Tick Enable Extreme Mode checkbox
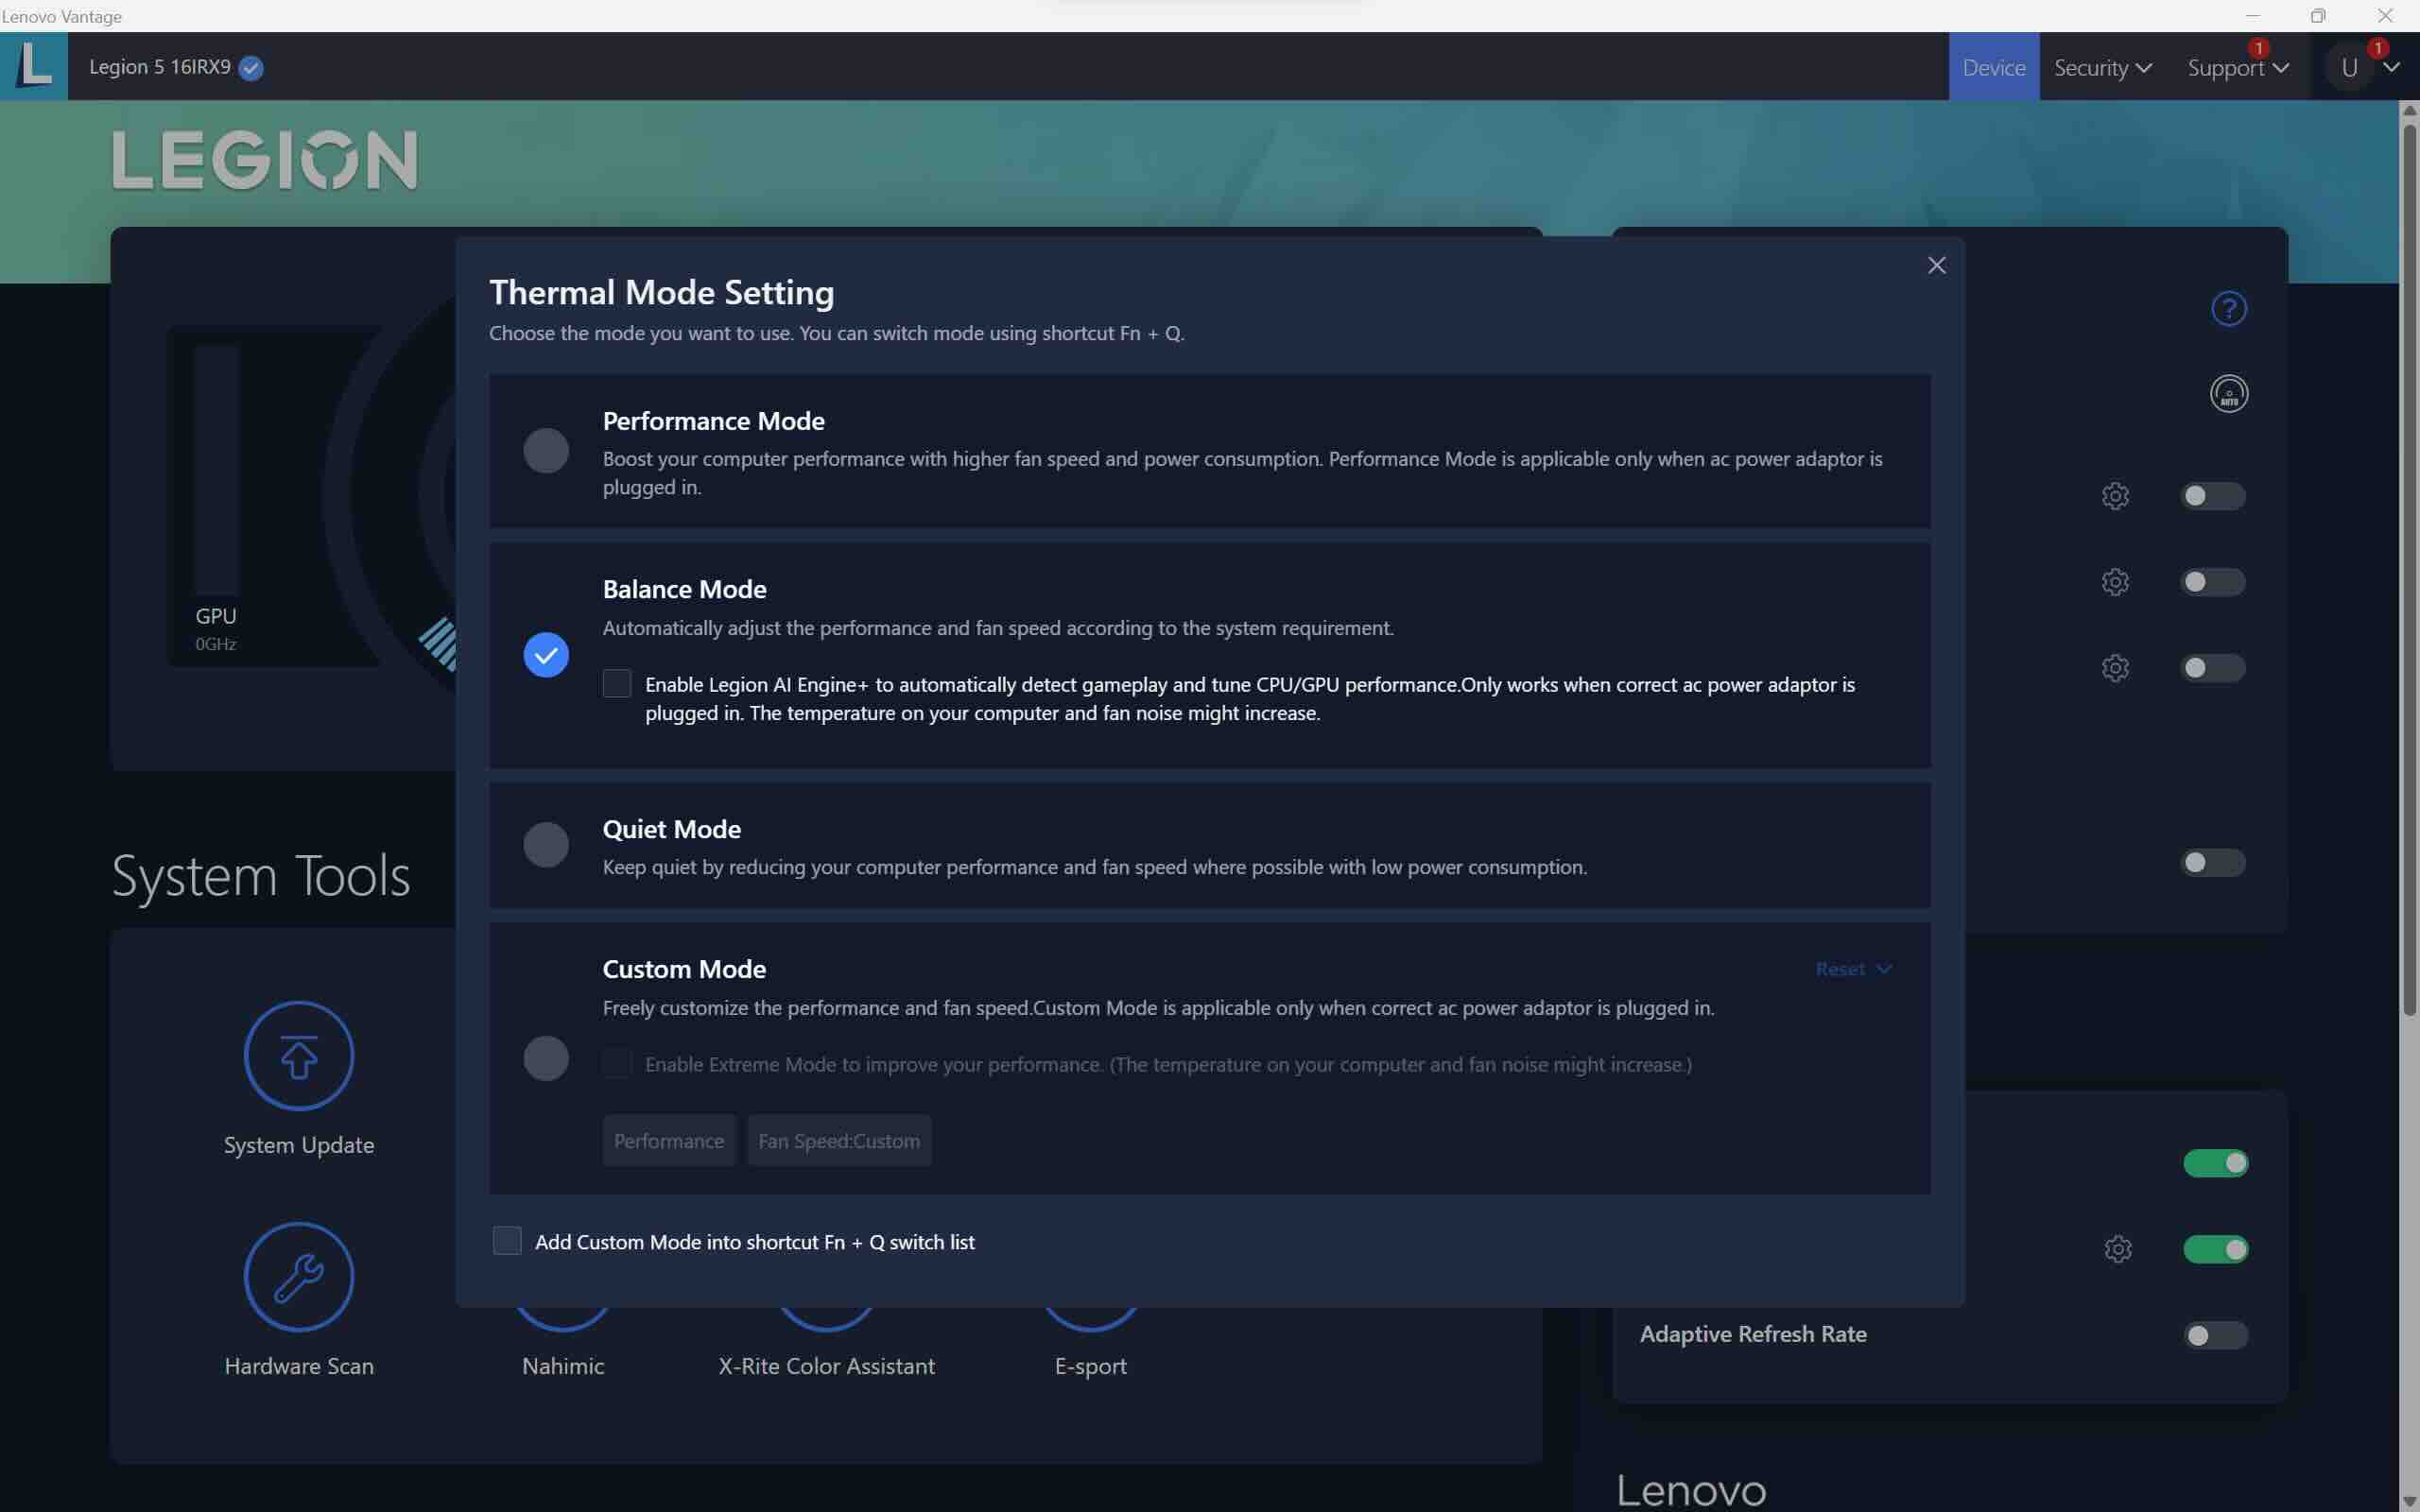The image size is (2420, 1512). point(617,1063)
